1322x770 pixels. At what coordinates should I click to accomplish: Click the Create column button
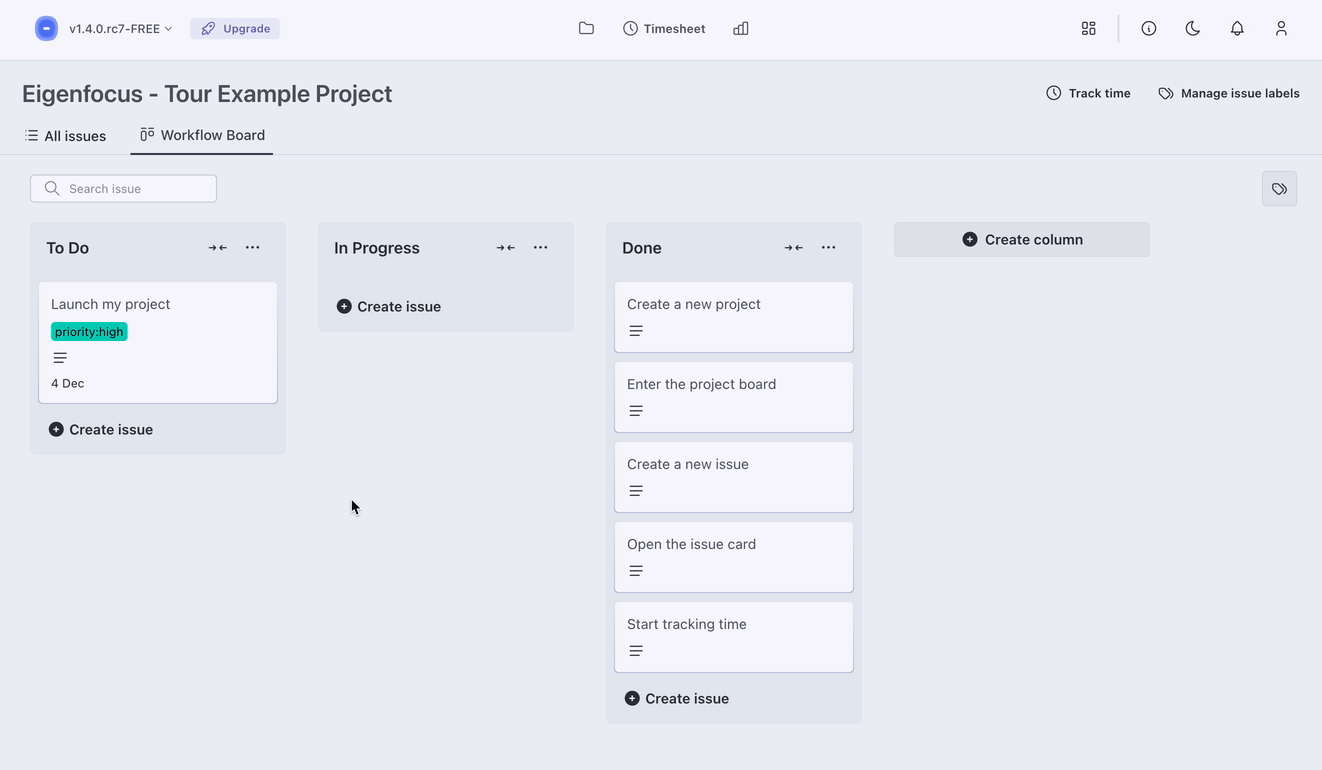click(x=1021, y=240)
